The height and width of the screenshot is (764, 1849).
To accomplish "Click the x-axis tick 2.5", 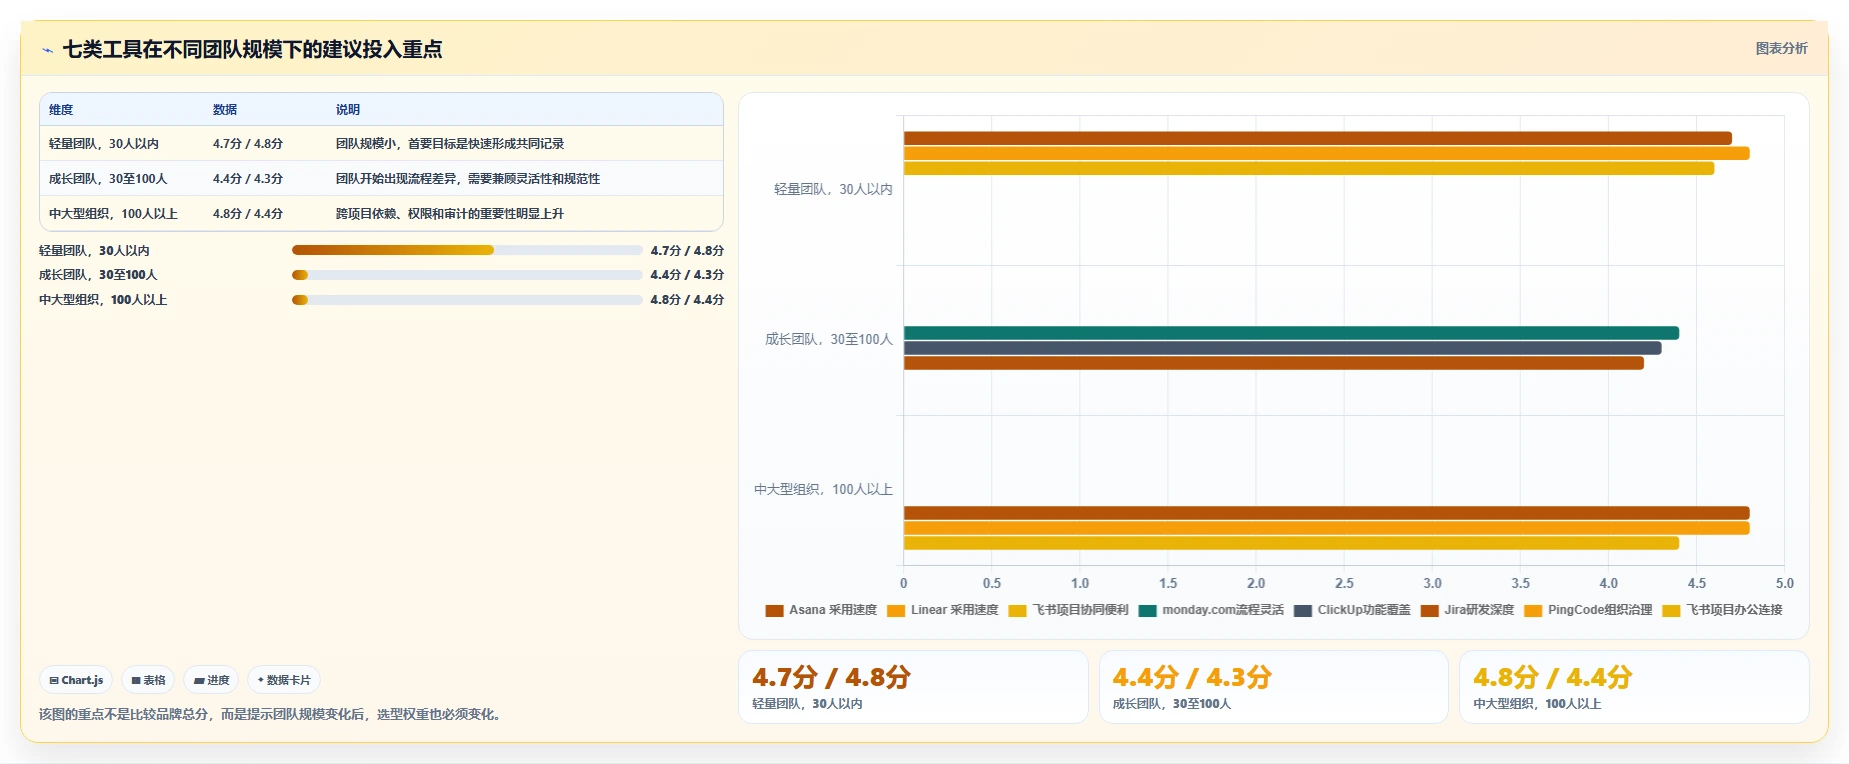I will point(1344,583).
